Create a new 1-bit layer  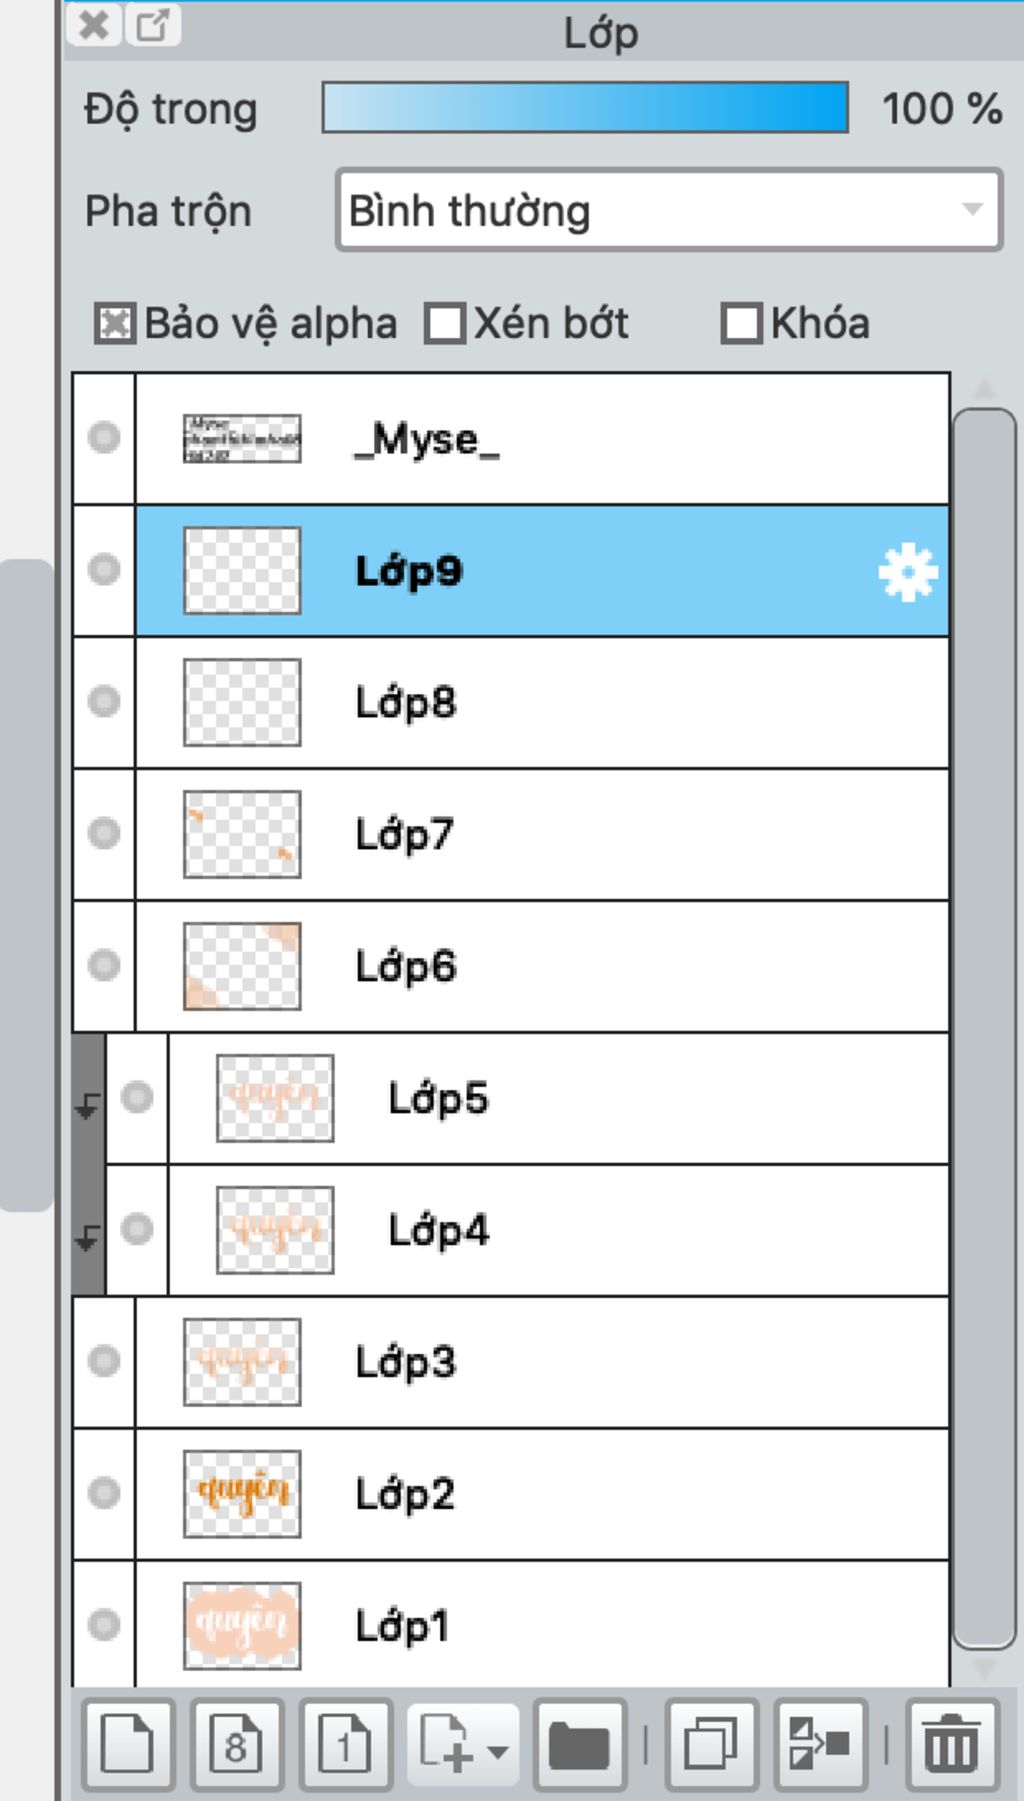pyautogui.click(x=345, y=1745)
